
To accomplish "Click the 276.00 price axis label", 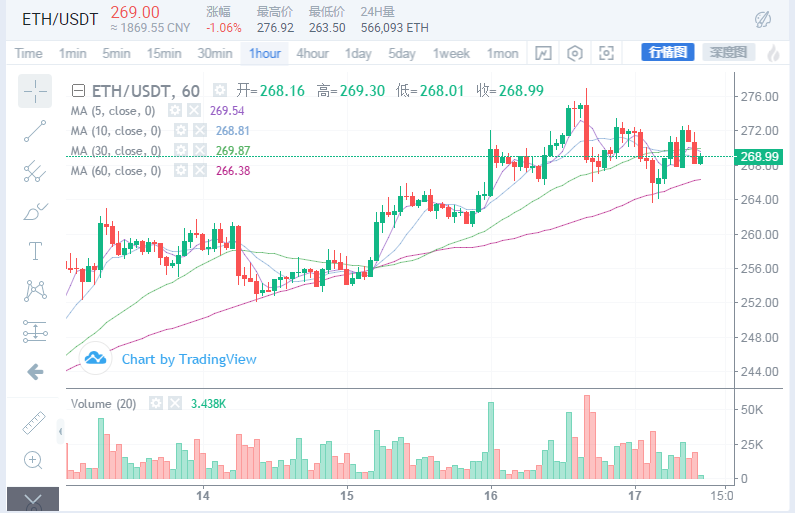I will pyautogui.click(x=759, y=96).
